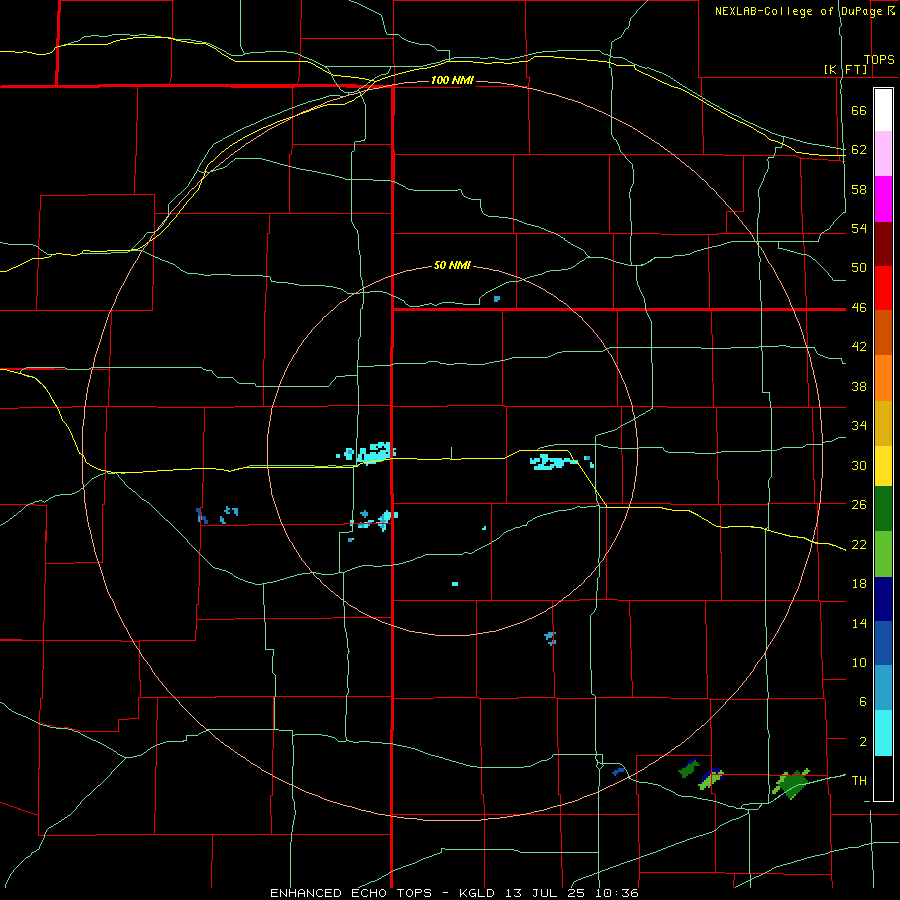
Task: Select the bright red legend band
Action: pos(883,288)
